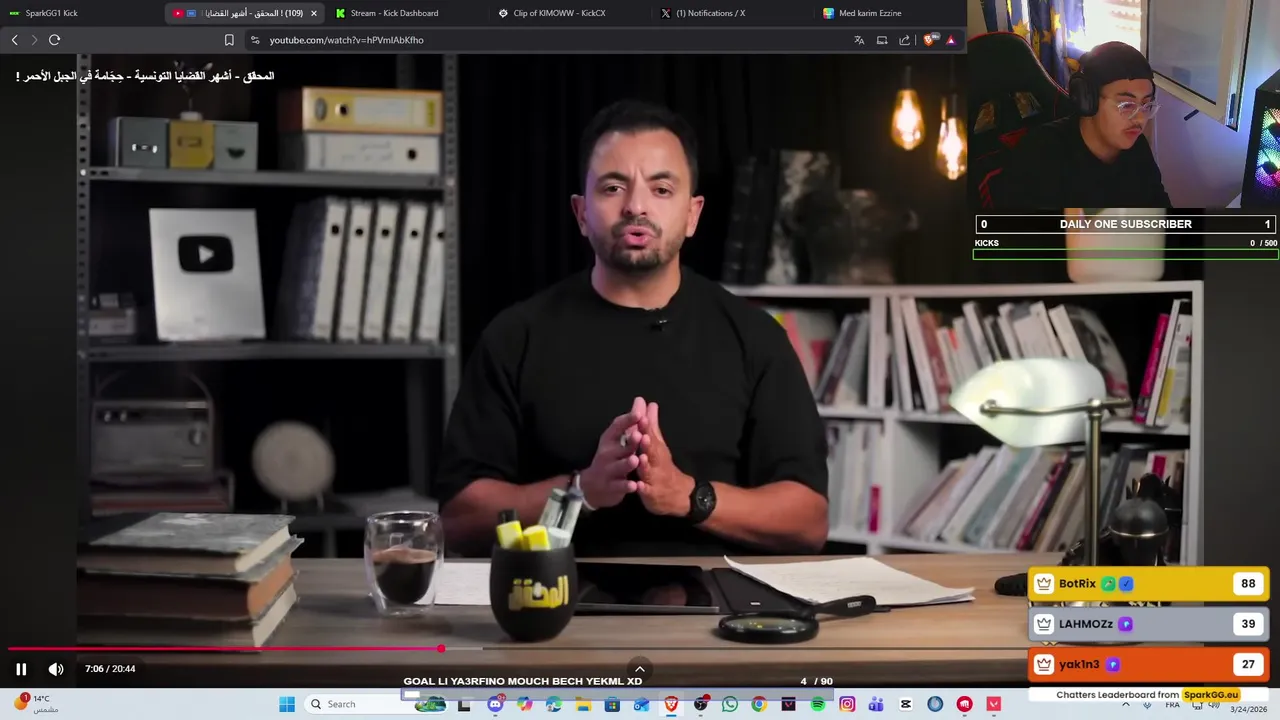The image size is (1280, 720).
Task: Switch to Clip of KIMOWW - KickCX tab
Action: [570, 13]
